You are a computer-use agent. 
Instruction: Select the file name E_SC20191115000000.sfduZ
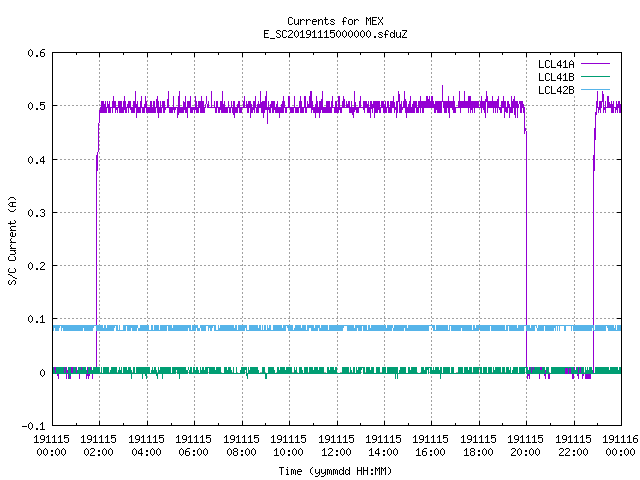click(335, 34)
